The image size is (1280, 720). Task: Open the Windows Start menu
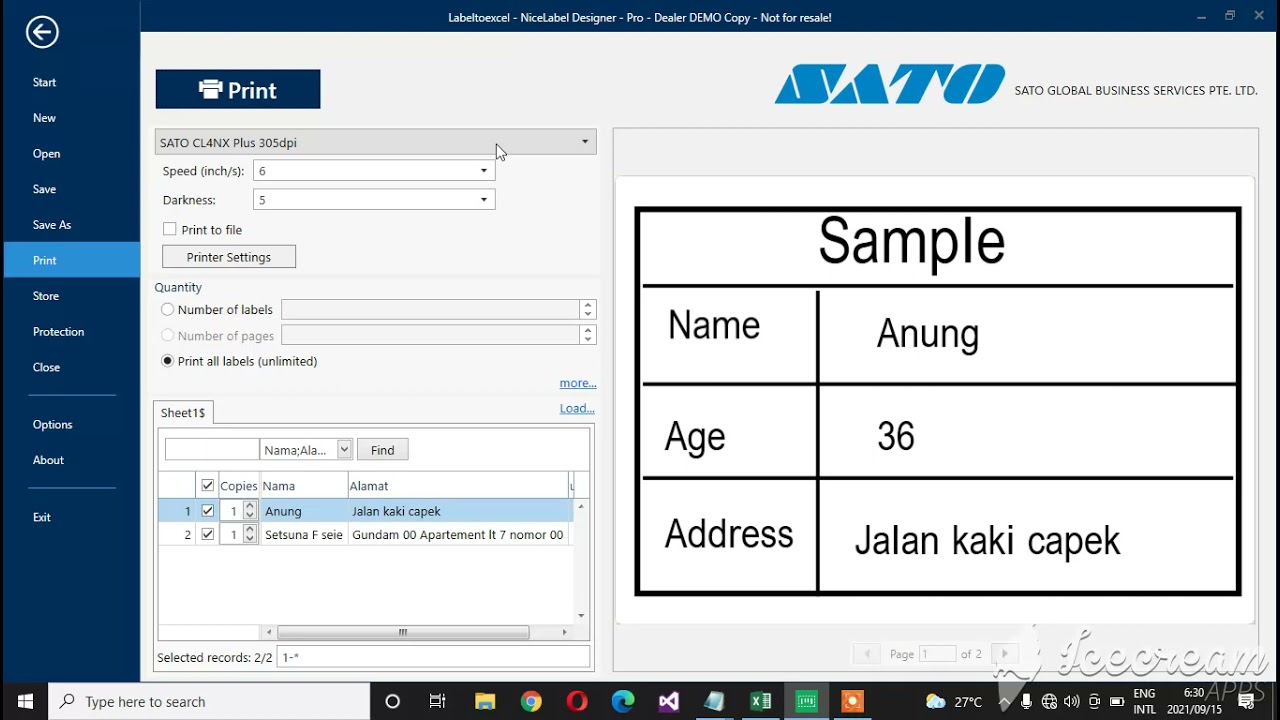coord(24,701)
